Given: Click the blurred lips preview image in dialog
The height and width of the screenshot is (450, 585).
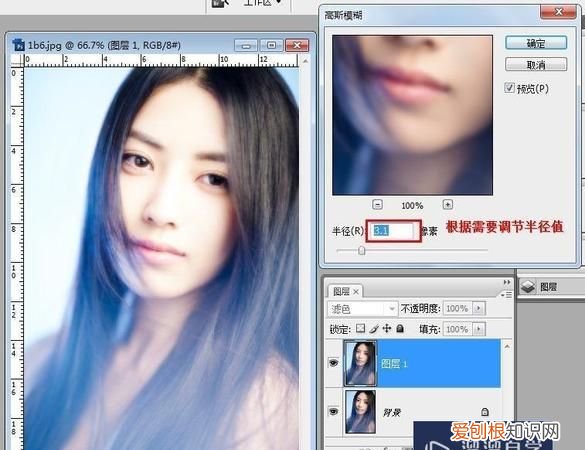Looking at the screenshot, I should (412, 115).
